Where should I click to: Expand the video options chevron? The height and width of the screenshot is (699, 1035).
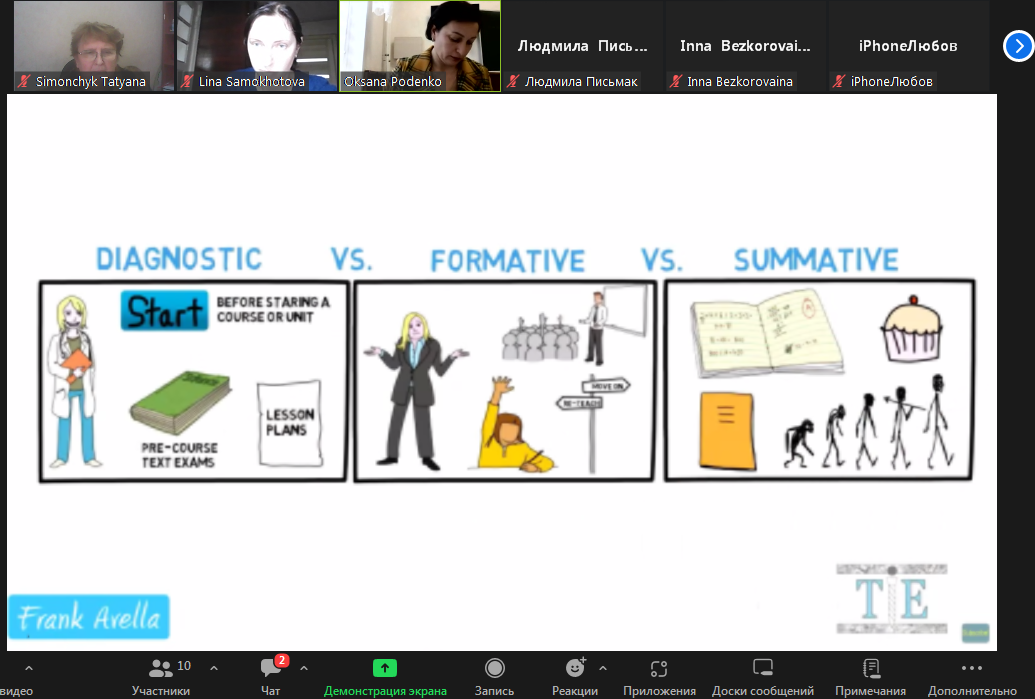[27, 668]
